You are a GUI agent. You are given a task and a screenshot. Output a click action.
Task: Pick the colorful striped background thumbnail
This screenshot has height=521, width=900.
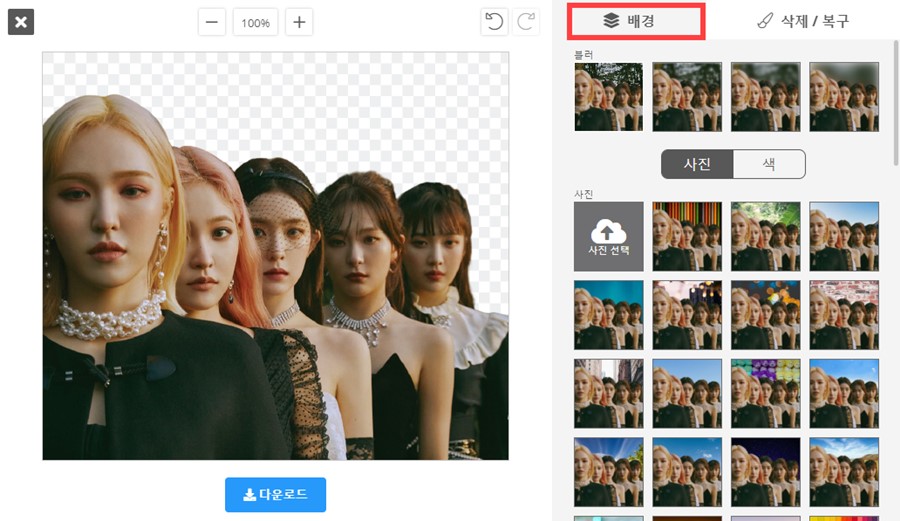click(x=687, y=236)
